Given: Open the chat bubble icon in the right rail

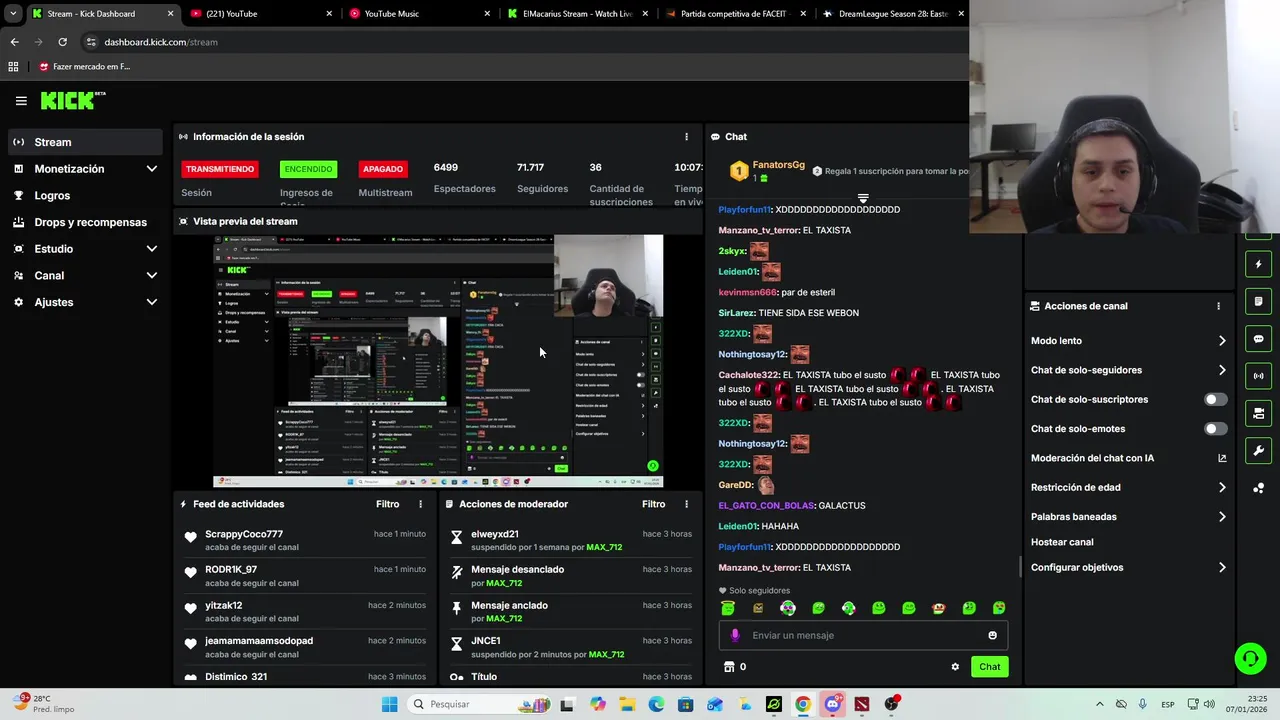Looking at the screenshot, I should pyautogui.click(x=1258, y=339).
